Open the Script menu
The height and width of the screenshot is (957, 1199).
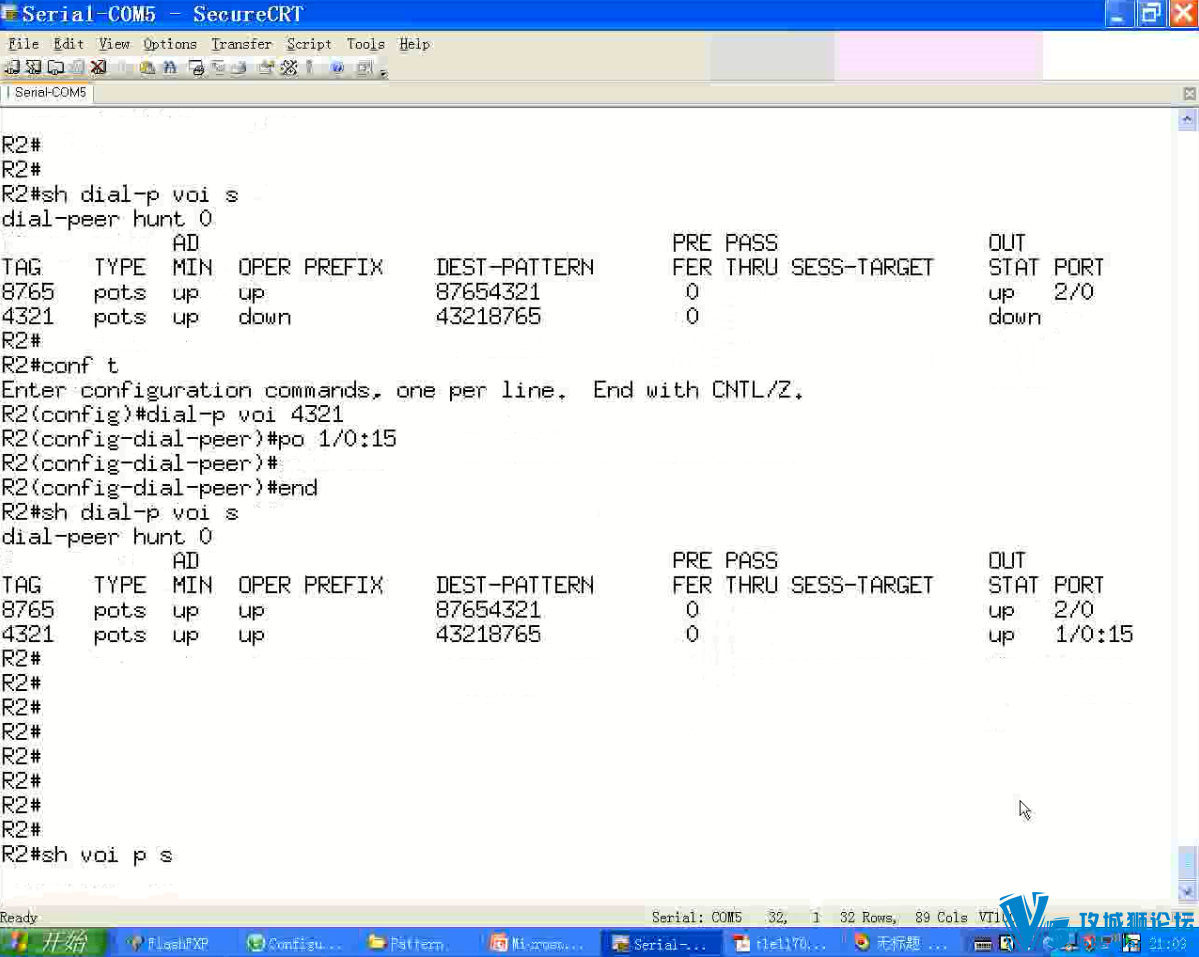pyautogui.click(x=309, y=44)
